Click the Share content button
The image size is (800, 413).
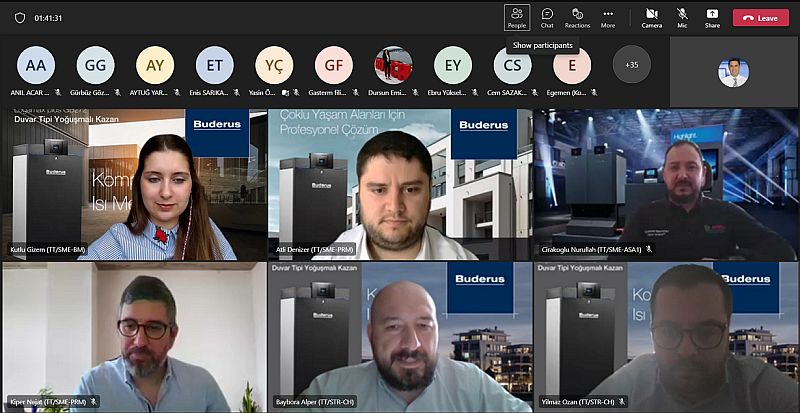pos(712,18)
